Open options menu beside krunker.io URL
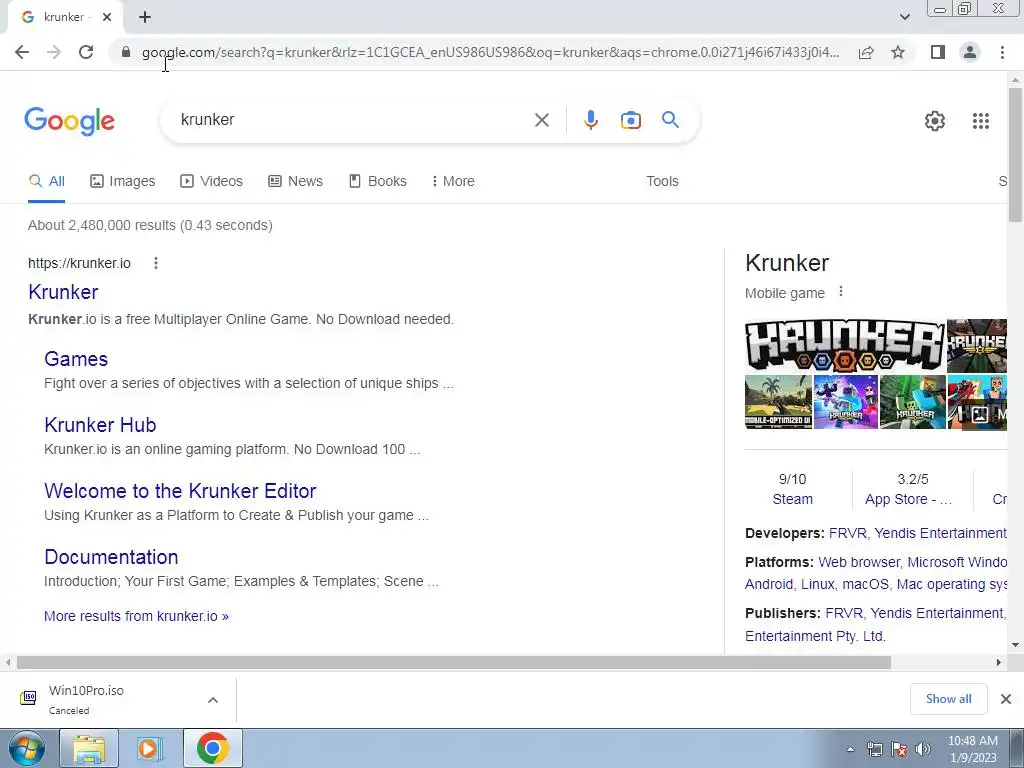1024x768 pixels. click(x=155, y=263)
